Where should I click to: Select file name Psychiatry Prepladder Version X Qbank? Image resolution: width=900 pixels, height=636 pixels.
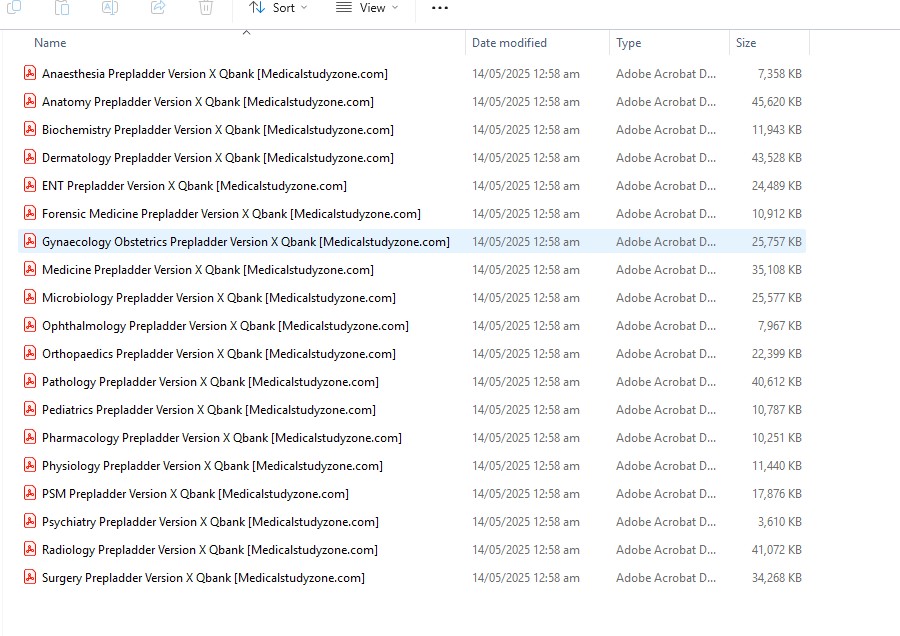[x=211, y=522]
